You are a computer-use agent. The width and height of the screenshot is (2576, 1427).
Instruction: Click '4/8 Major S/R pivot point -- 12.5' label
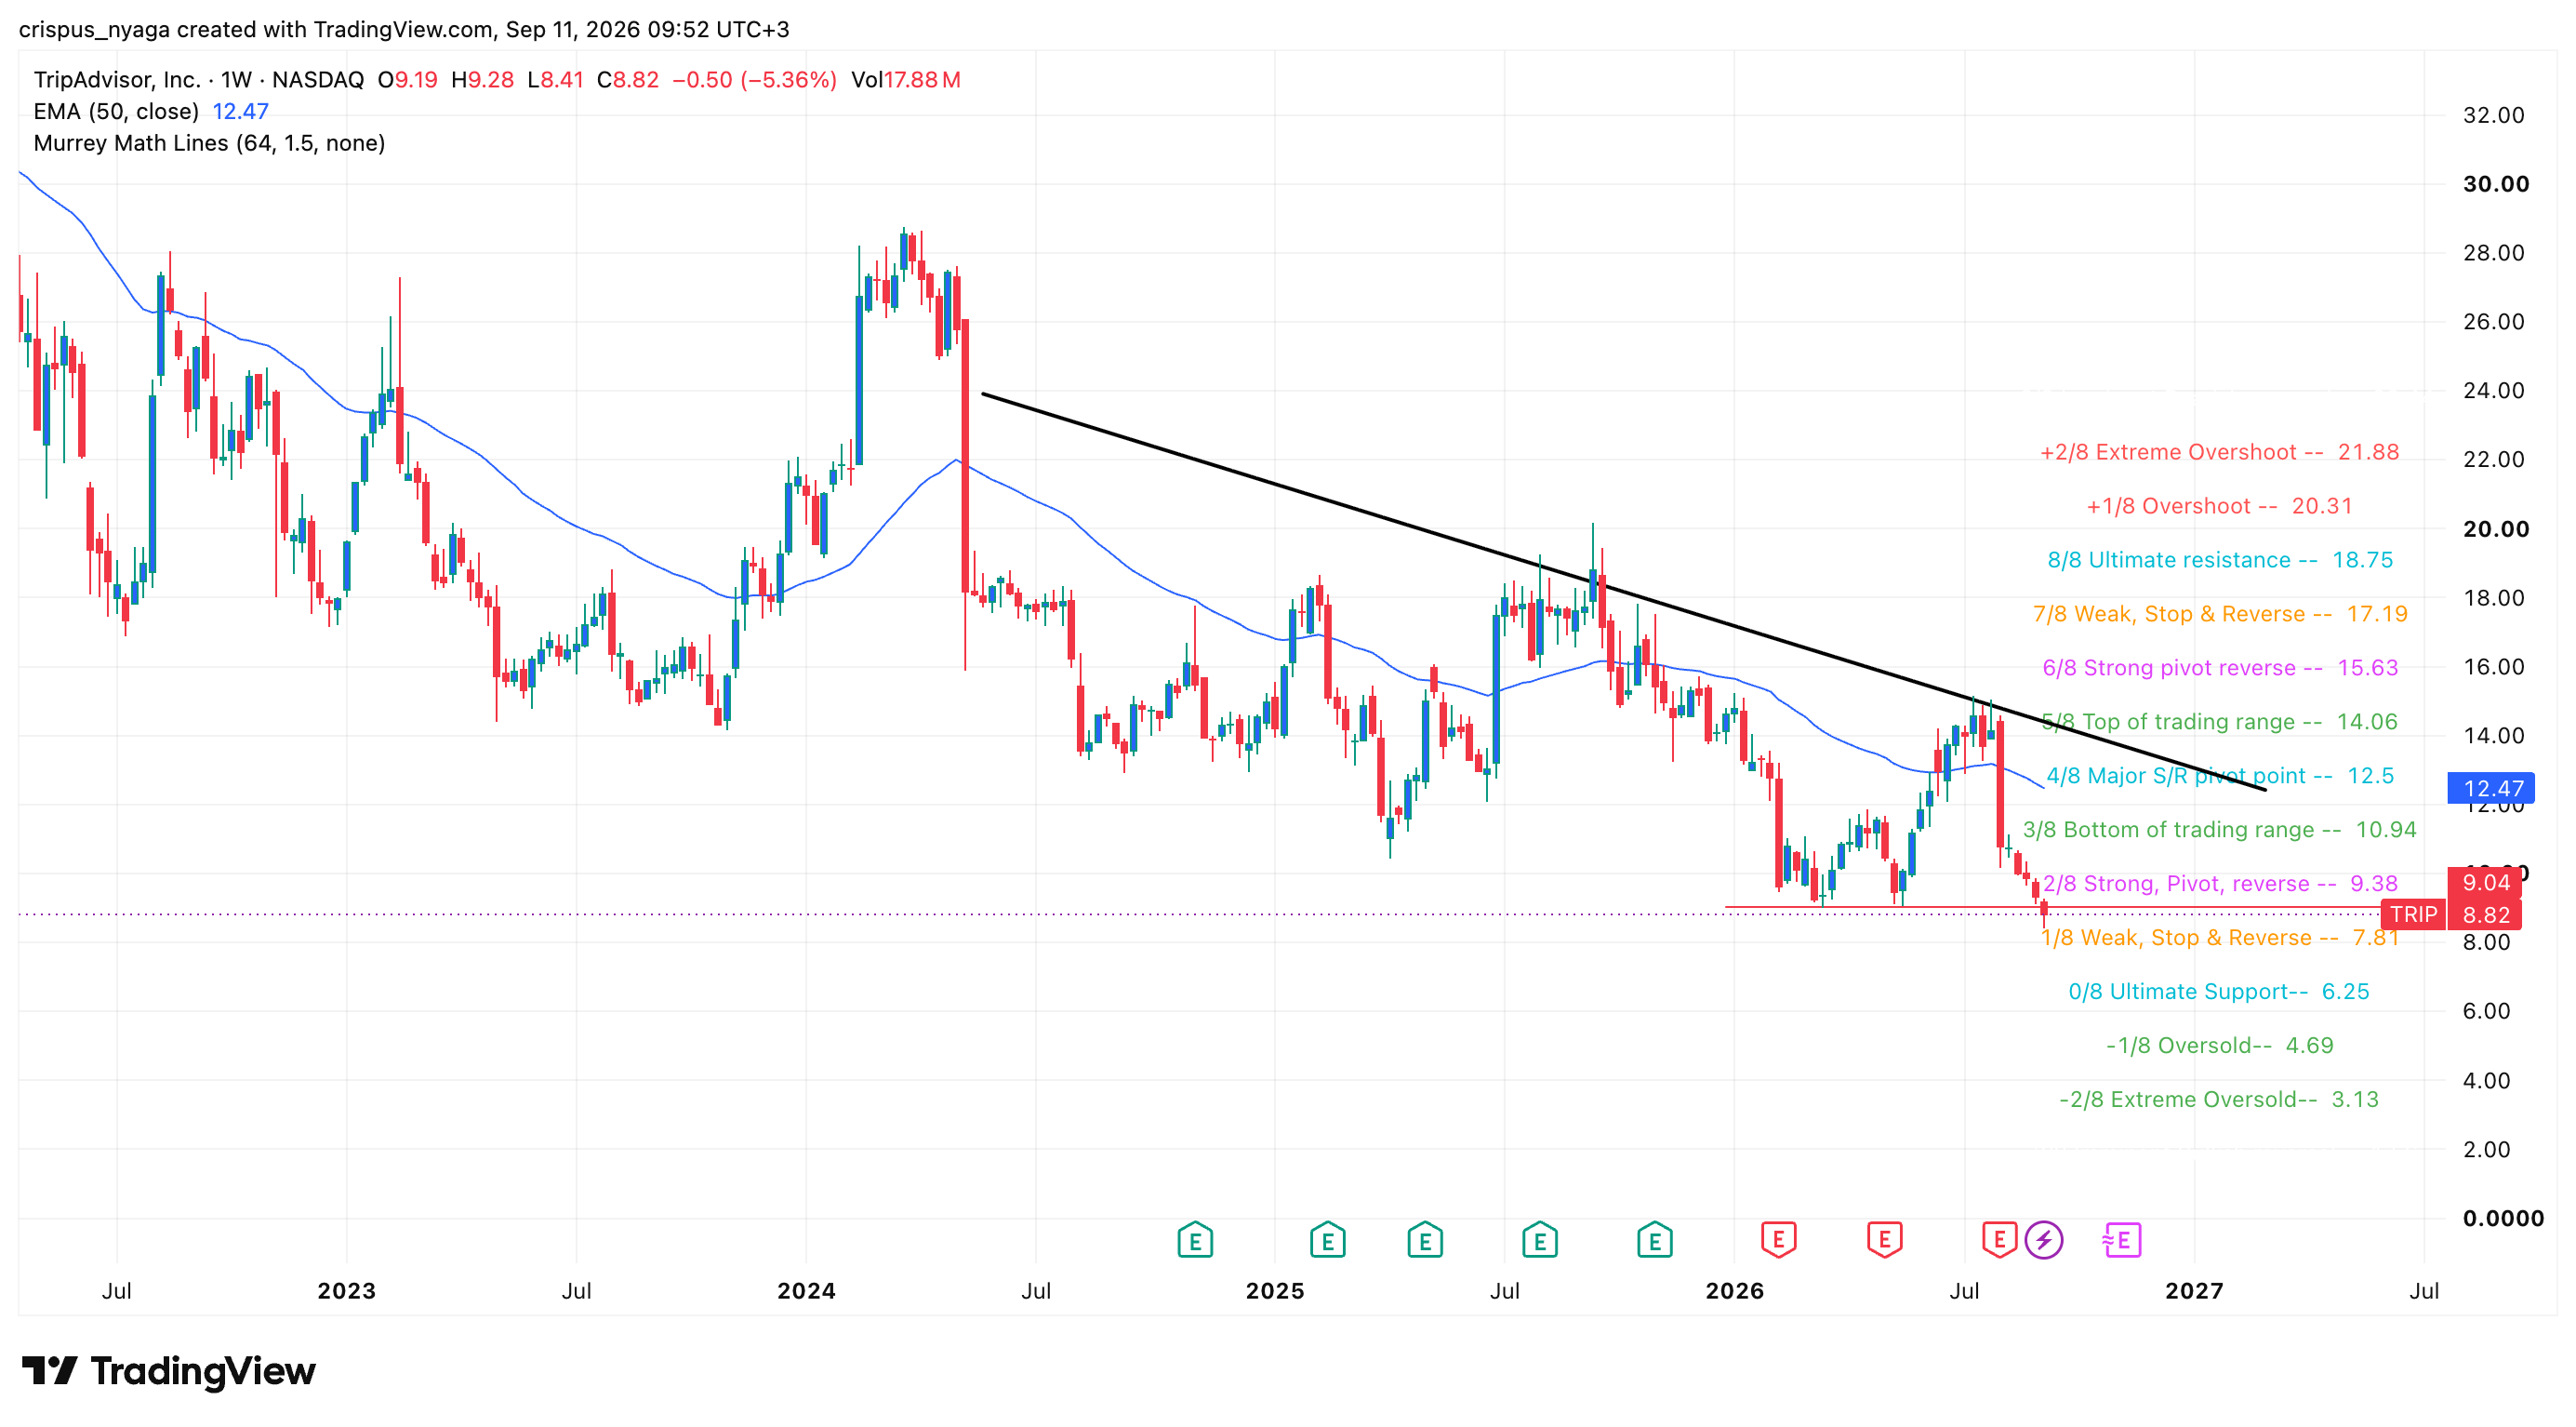(x=2220, y=776)
